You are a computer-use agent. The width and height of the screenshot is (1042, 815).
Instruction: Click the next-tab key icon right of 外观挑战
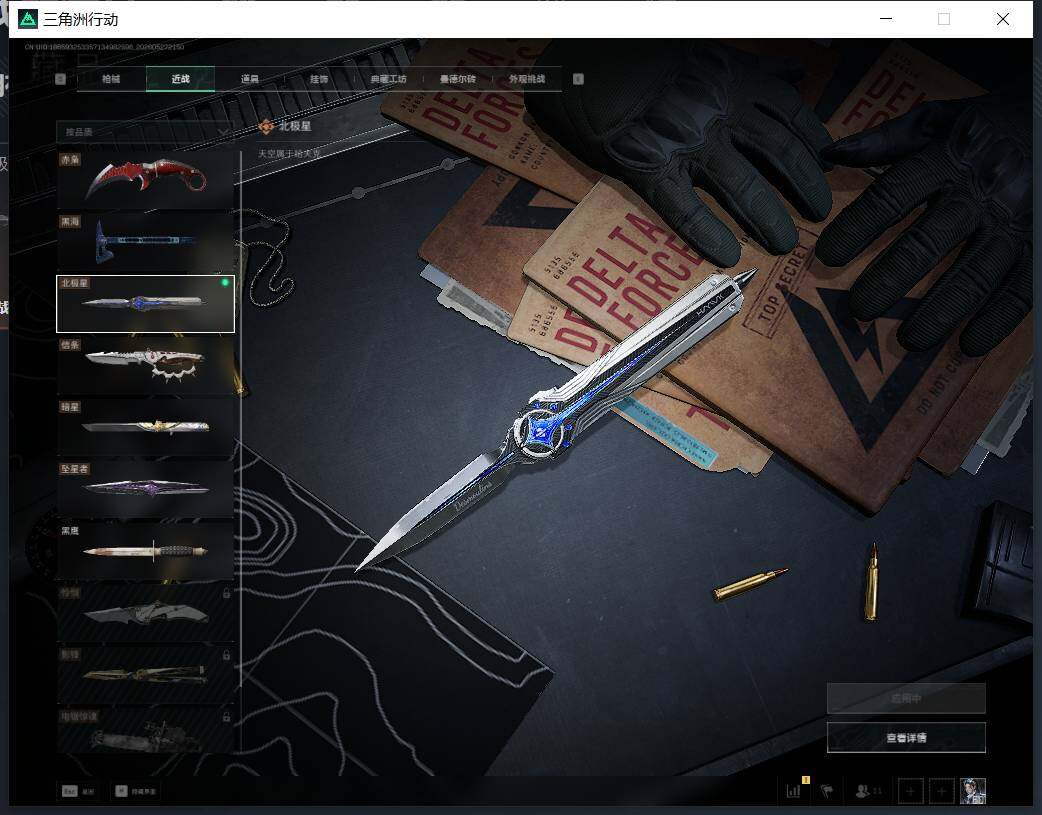(x=578, y=79)
